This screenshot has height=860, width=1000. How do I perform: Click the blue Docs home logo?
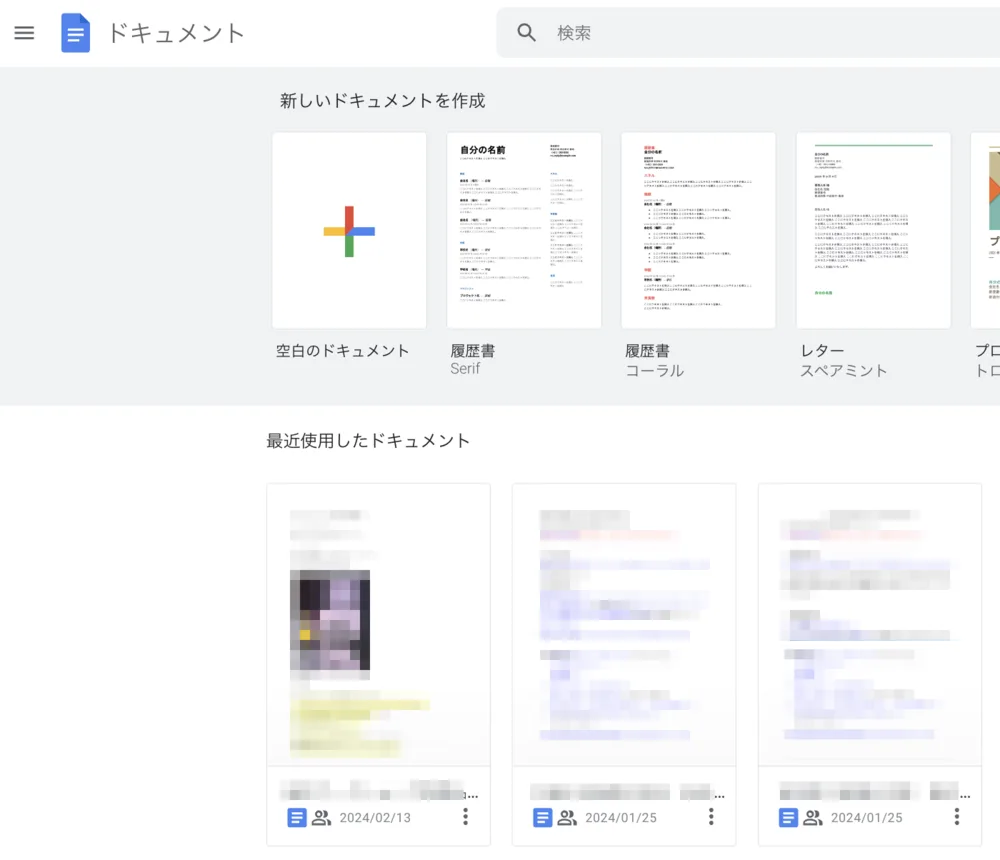click(x=75, y=33)
